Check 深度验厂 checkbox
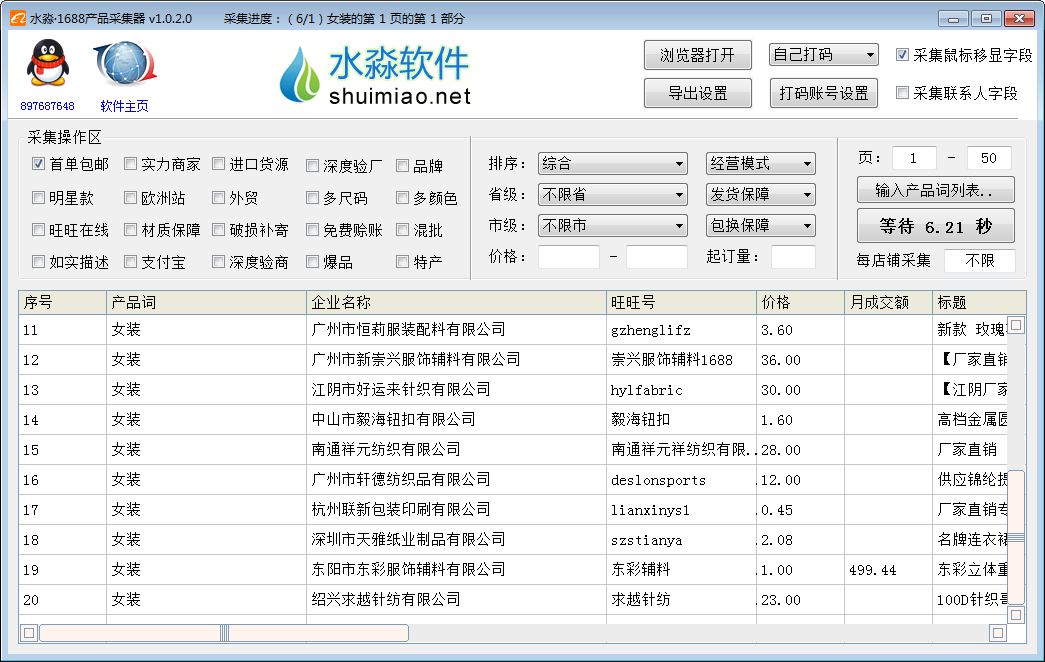This screenshot has width=1045, height=662. 313,165
